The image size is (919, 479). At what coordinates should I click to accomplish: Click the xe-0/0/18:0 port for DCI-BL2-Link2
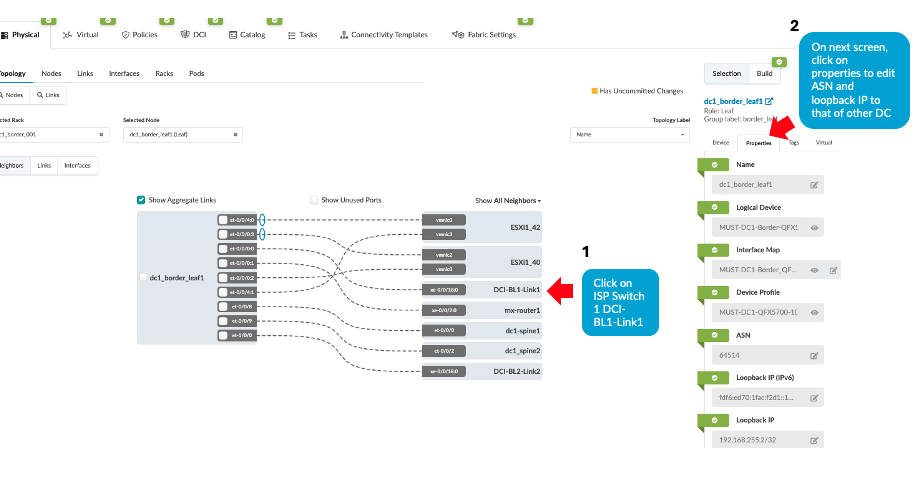444,371
